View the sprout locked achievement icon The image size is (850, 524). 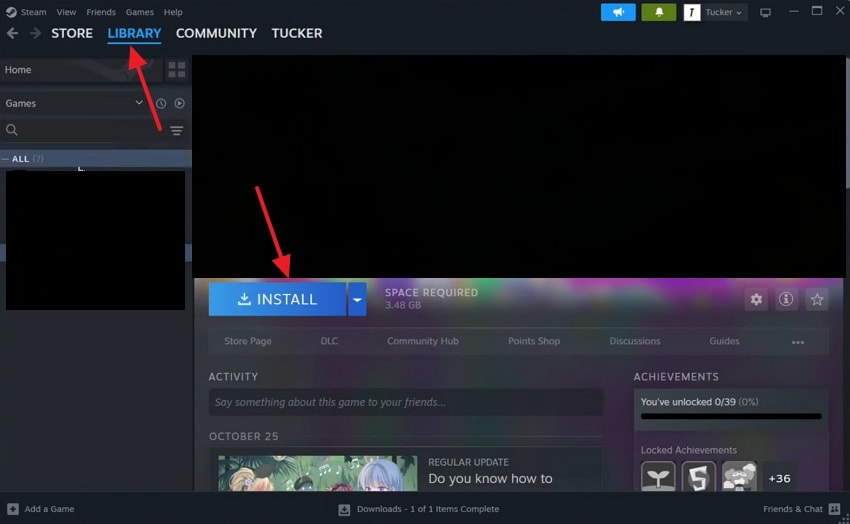(x=658, y=477)
